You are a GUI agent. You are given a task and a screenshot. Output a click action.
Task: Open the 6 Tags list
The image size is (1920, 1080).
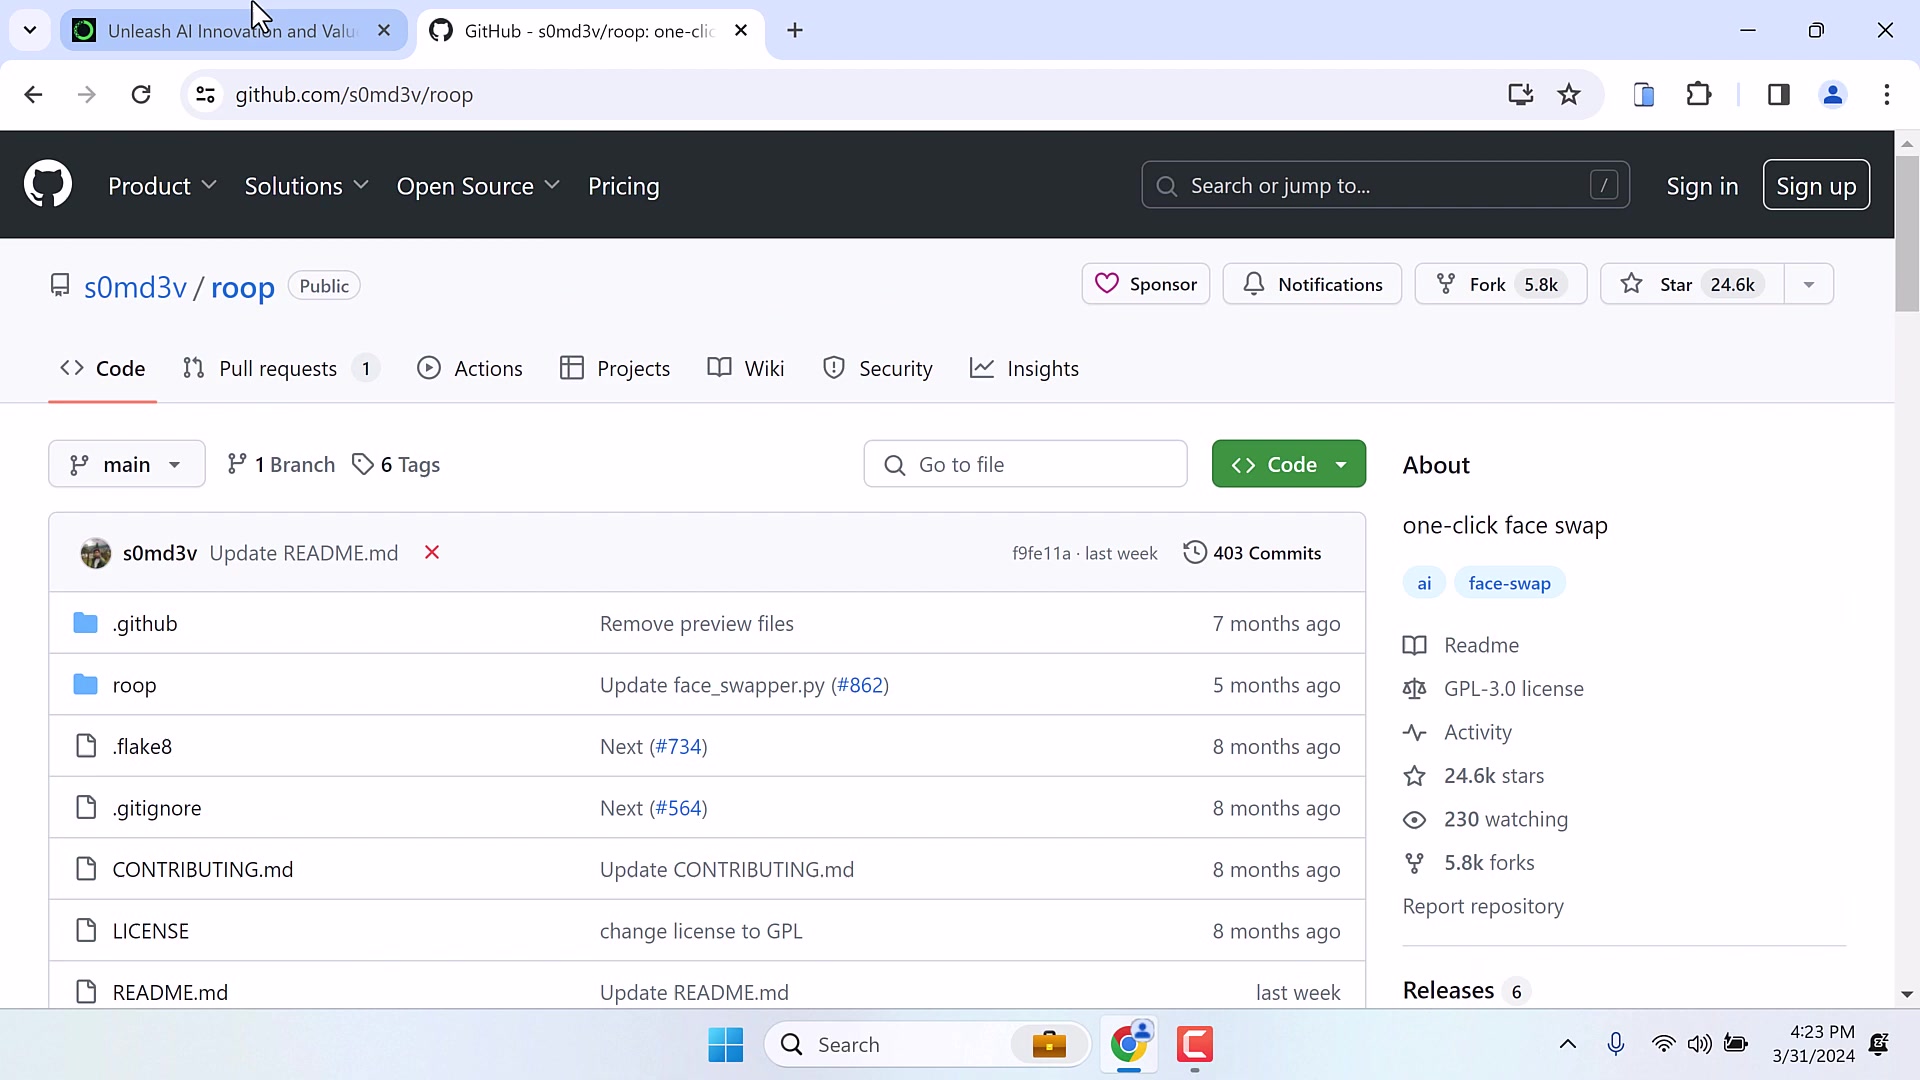[397, 465]
